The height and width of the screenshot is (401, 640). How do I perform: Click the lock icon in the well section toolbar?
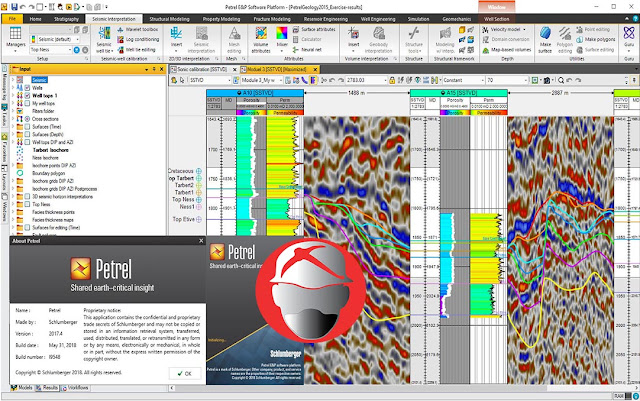392,80
